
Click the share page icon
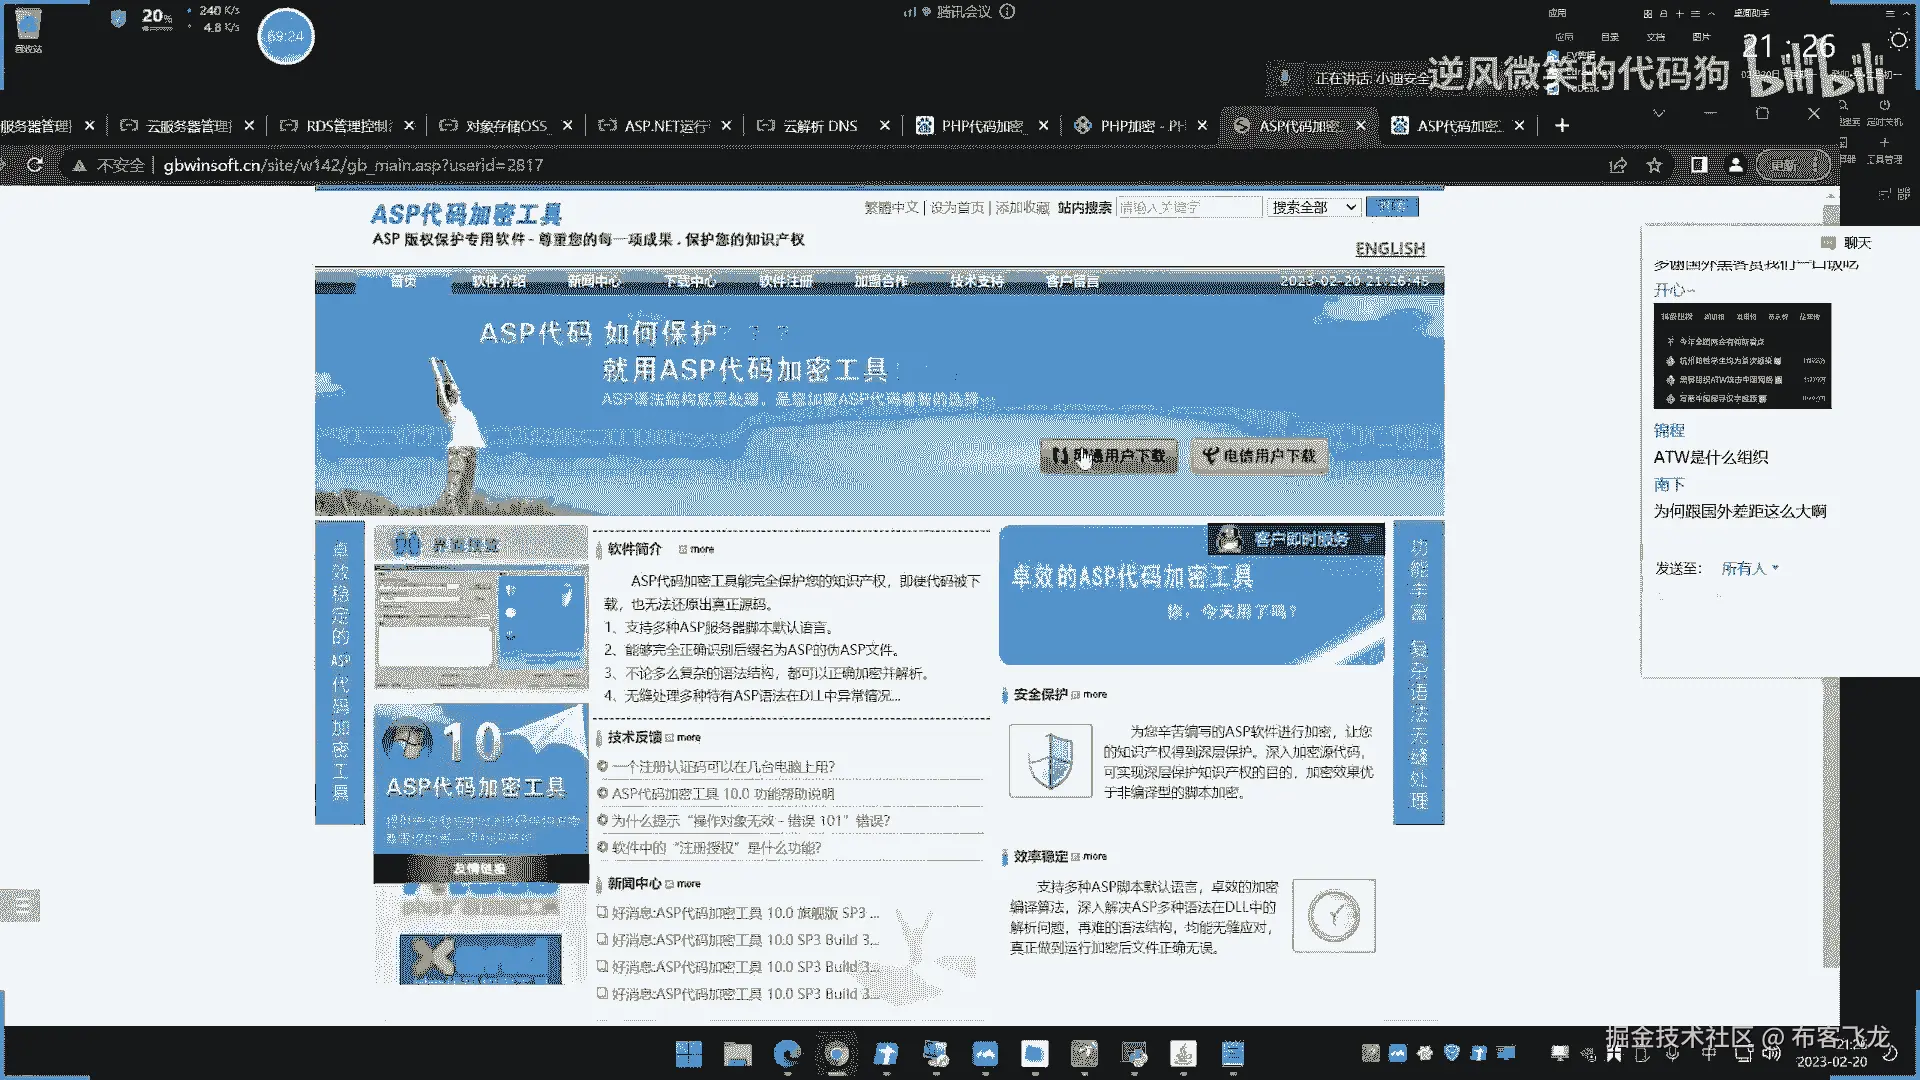tap(1617, 165)
